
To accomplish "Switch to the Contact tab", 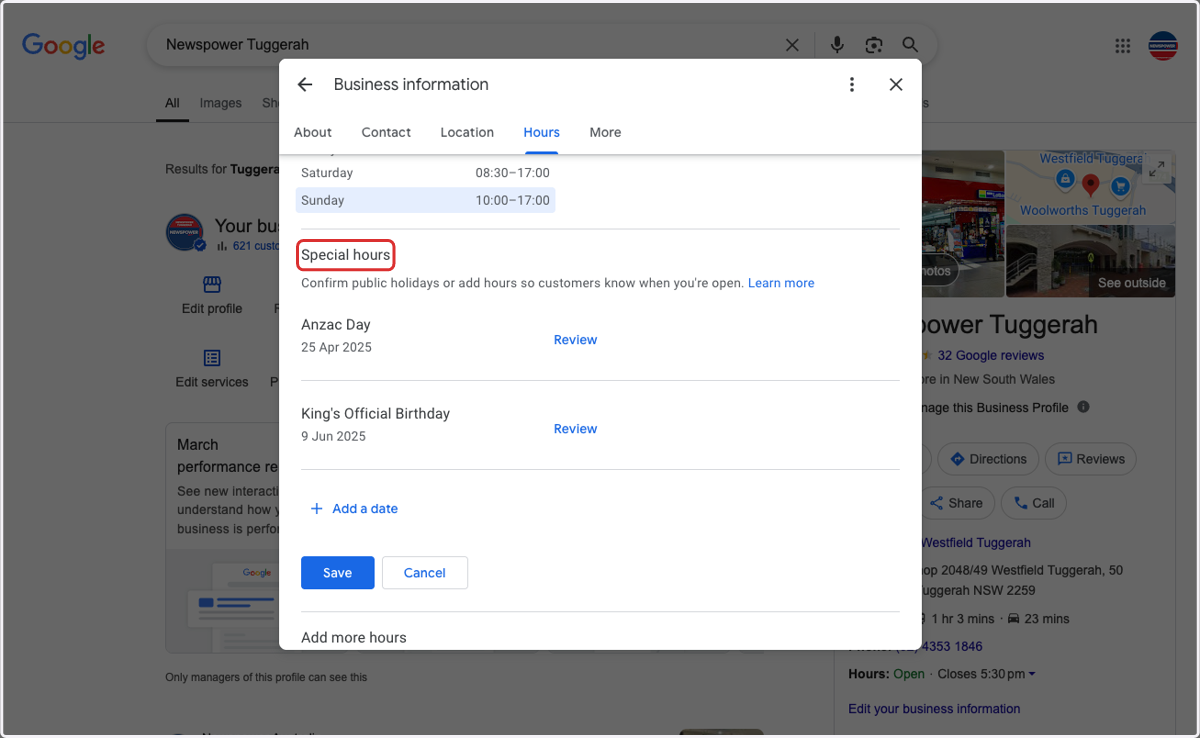I will pos(386,132).
